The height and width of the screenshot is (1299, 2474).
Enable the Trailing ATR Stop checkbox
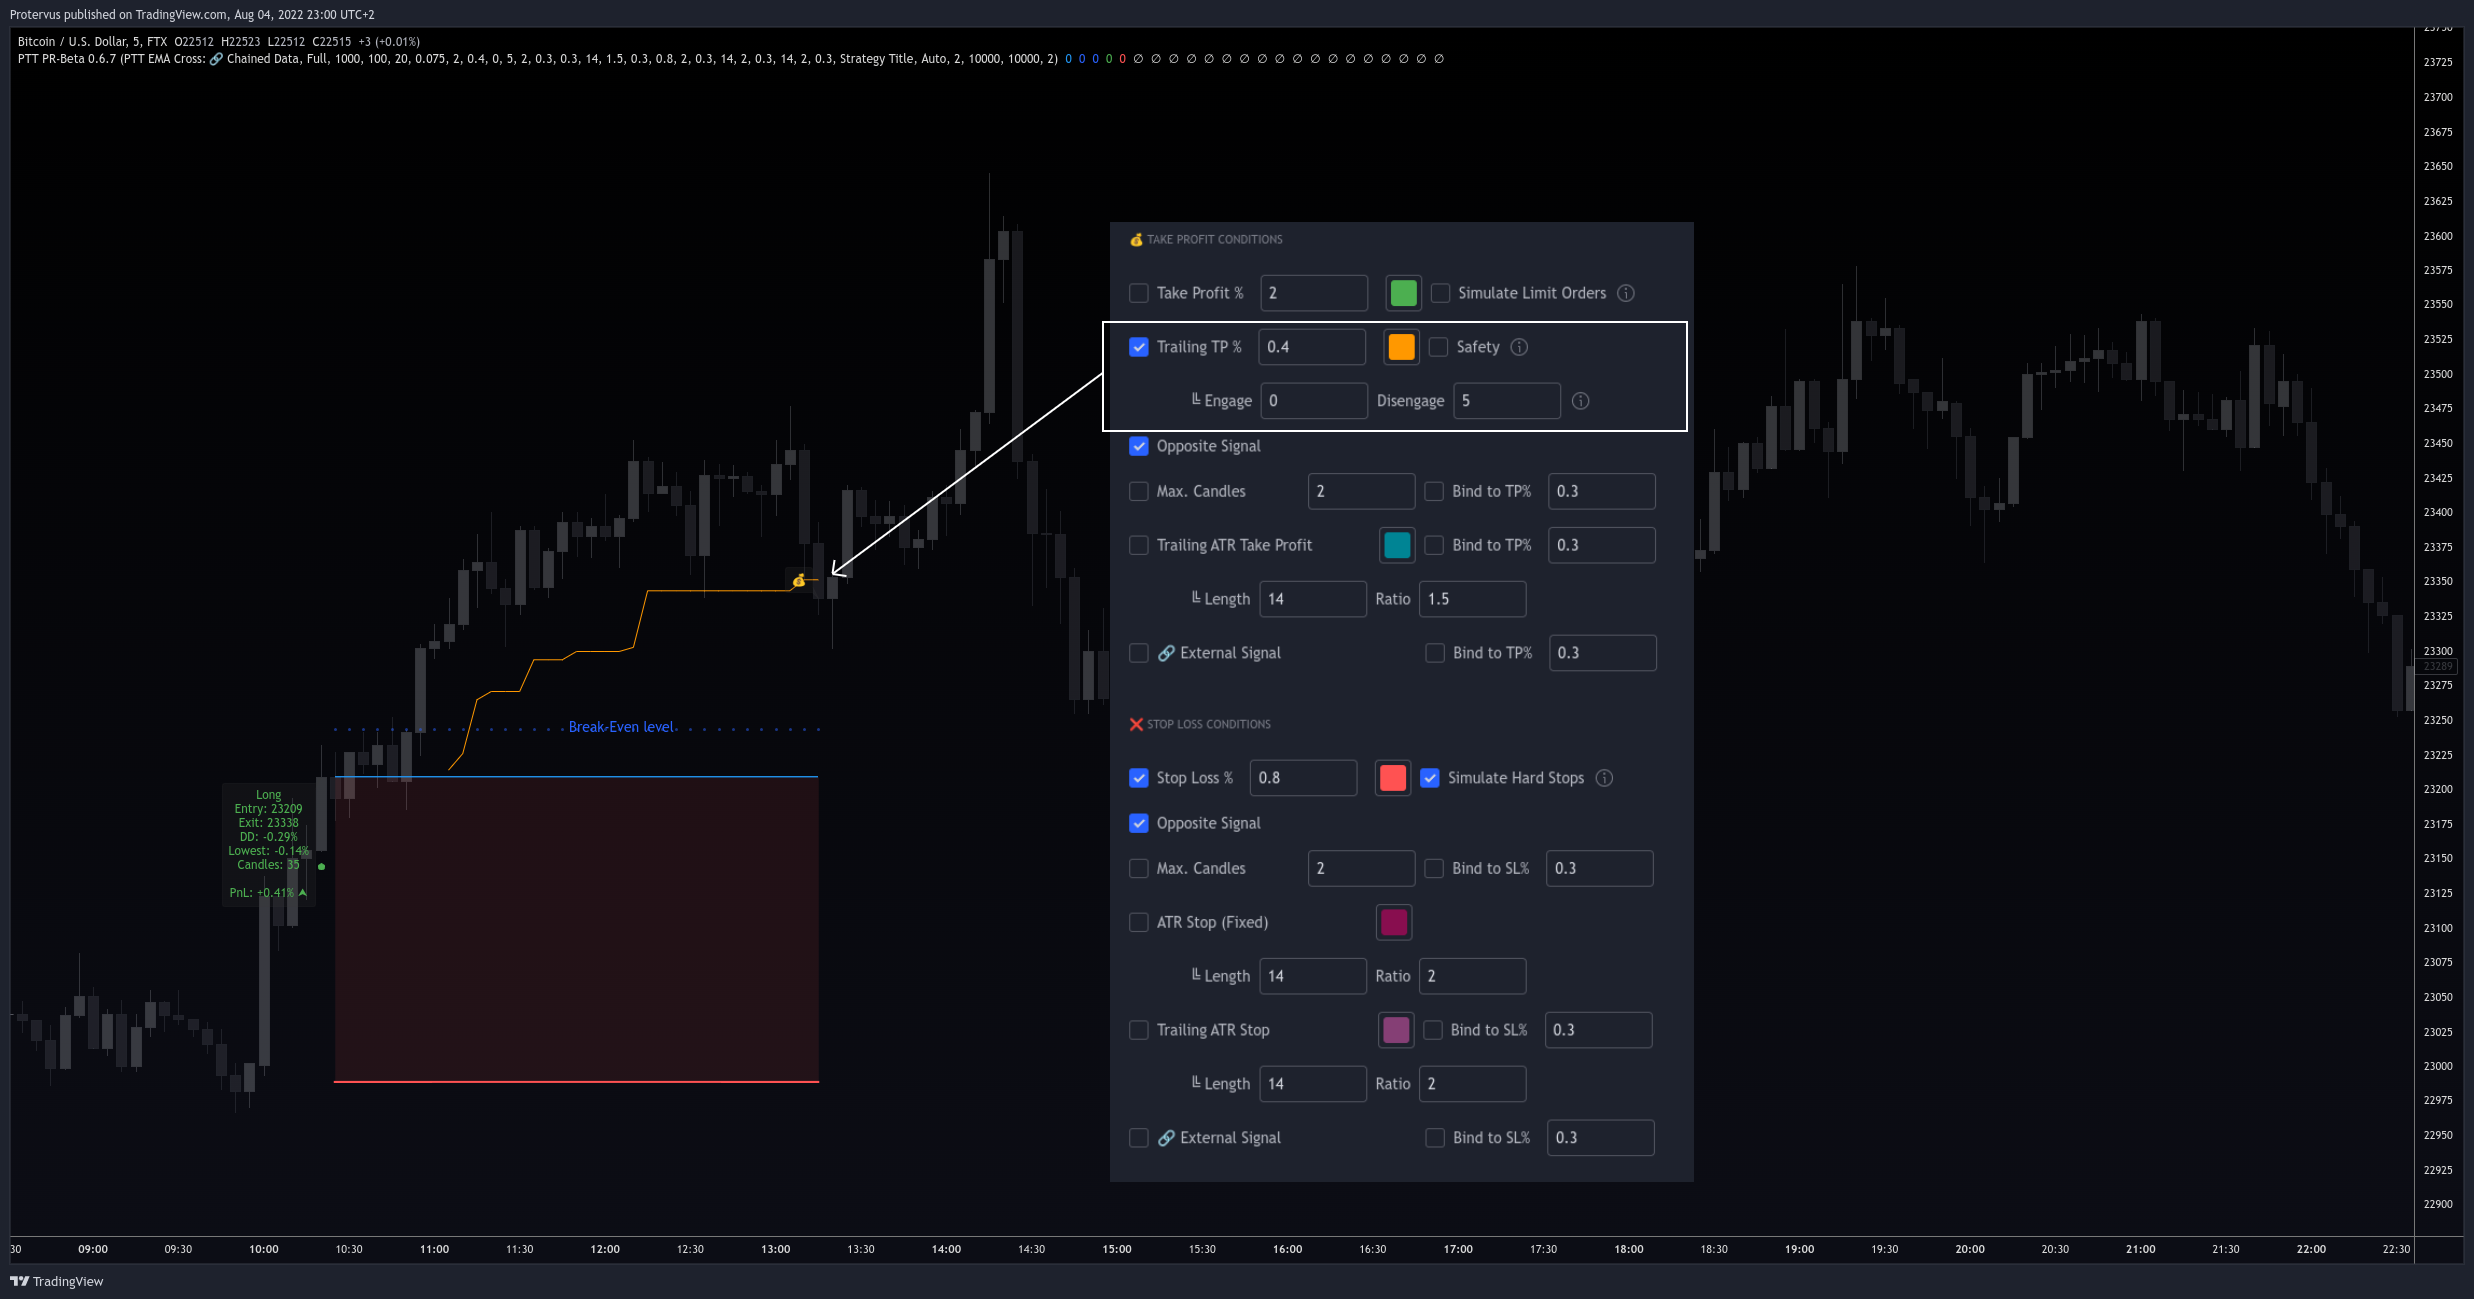[x=1138, y=1030]
